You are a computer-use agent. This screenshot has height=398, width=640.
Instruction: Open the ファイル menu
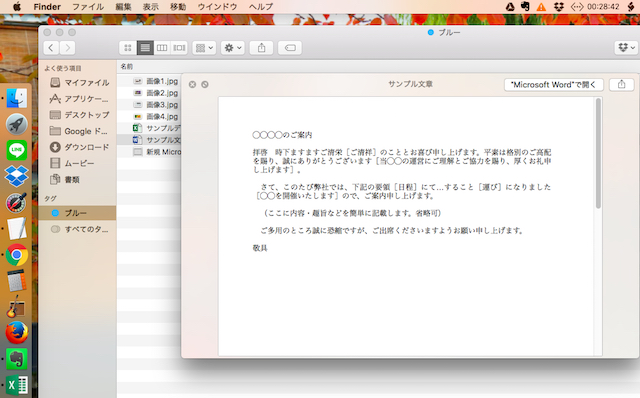click(x=88, y=7)
